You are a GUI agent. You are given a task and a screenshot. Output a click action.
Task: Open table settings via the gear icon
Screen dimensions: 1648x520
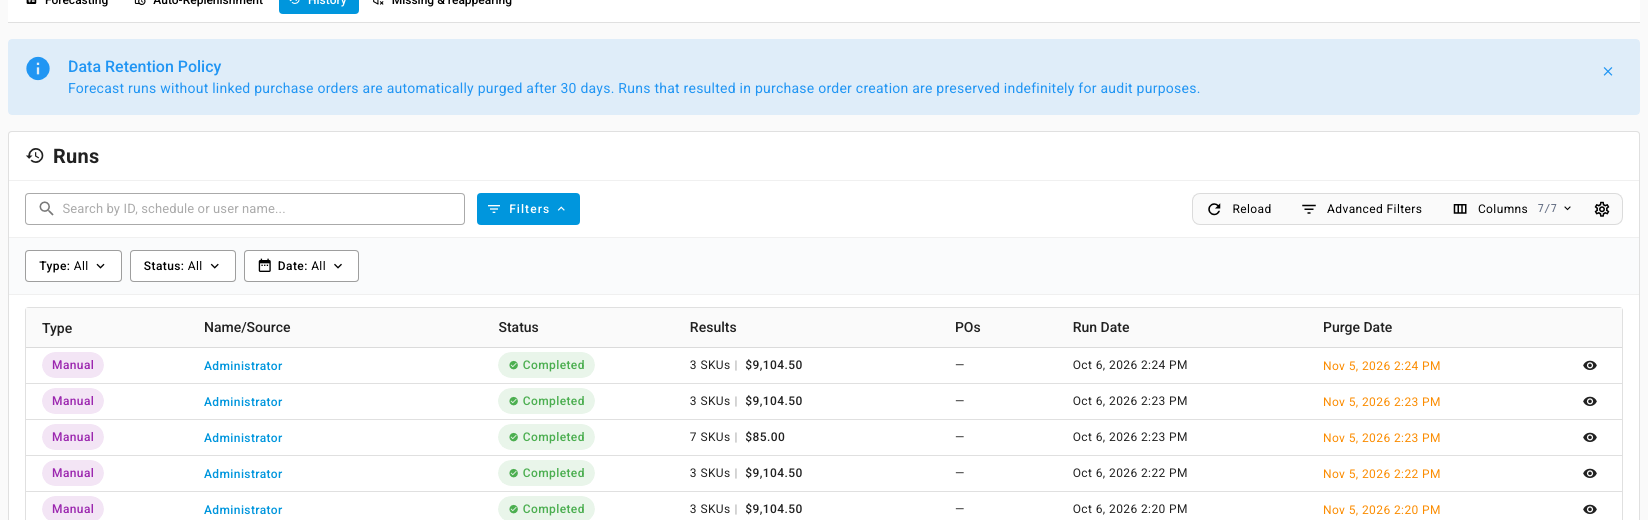[1602, 209]
